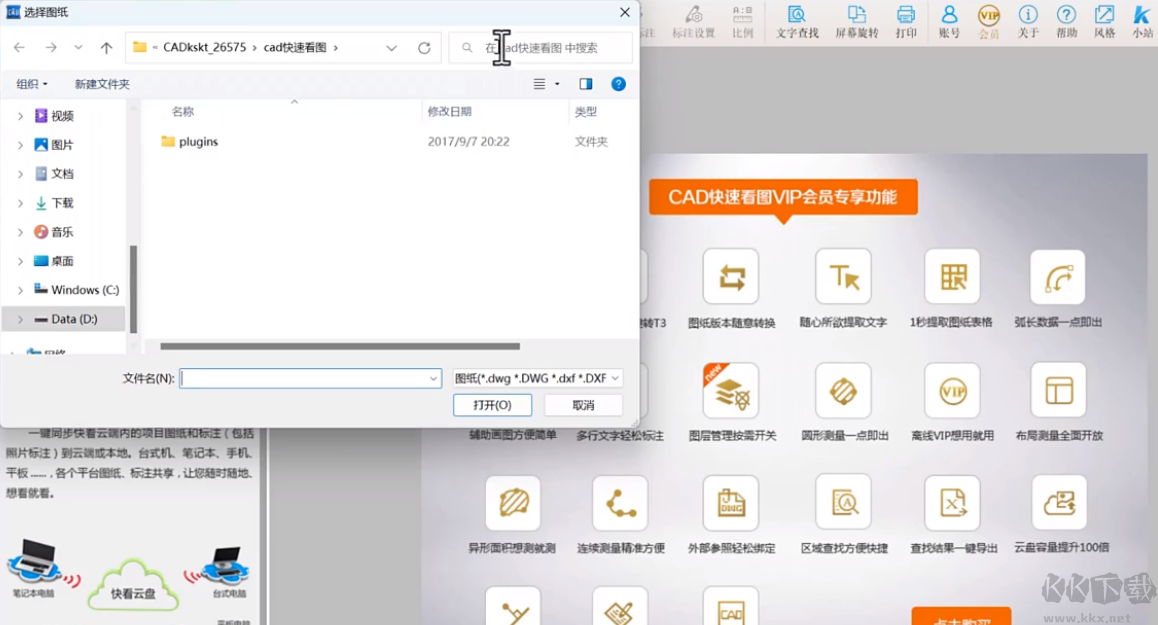Click the 图层管理按需开关 icon

[731, 390]
